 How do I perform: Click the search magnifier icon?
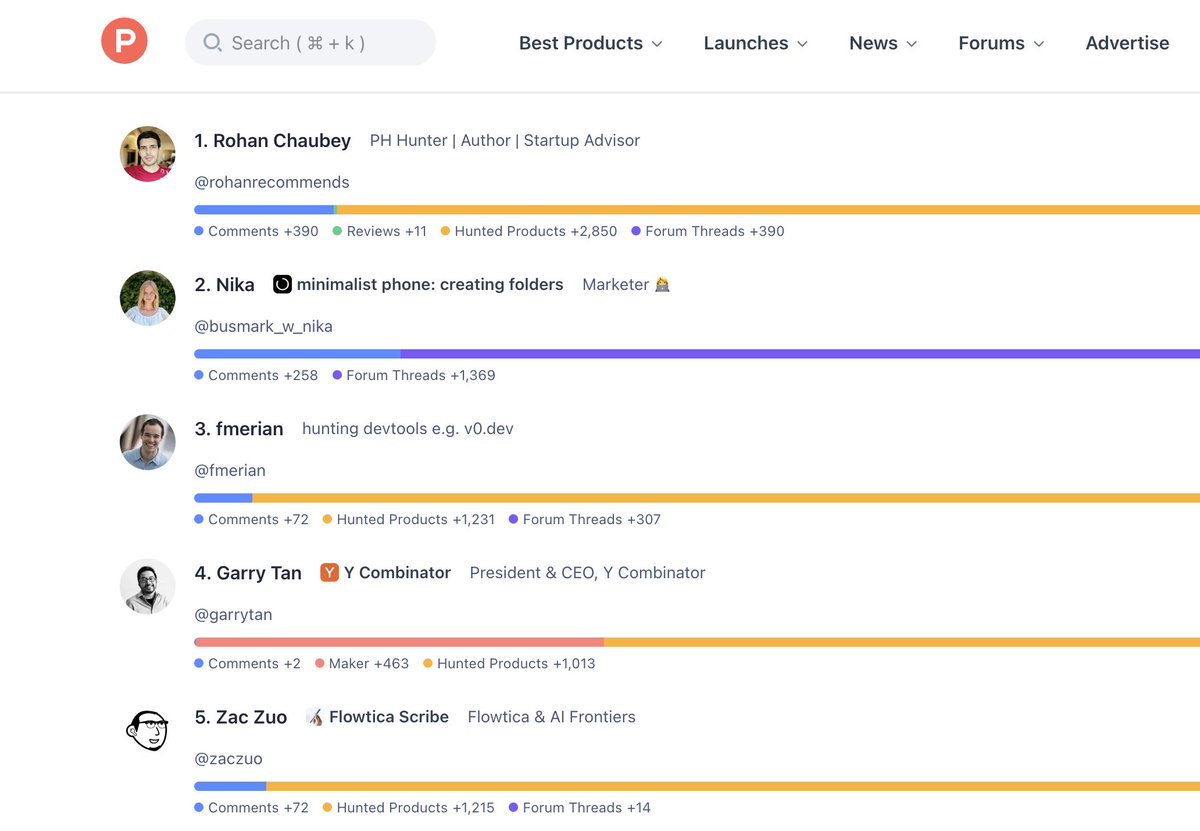click(212, 43)
